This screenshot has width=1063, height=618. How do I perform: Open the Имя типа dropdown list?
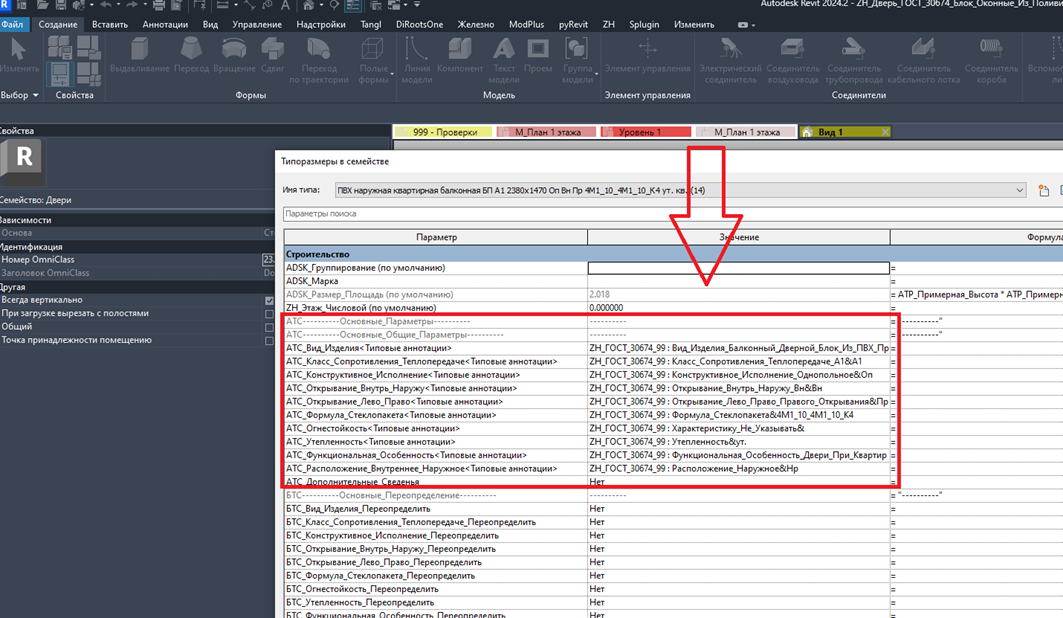[1019, 190]
